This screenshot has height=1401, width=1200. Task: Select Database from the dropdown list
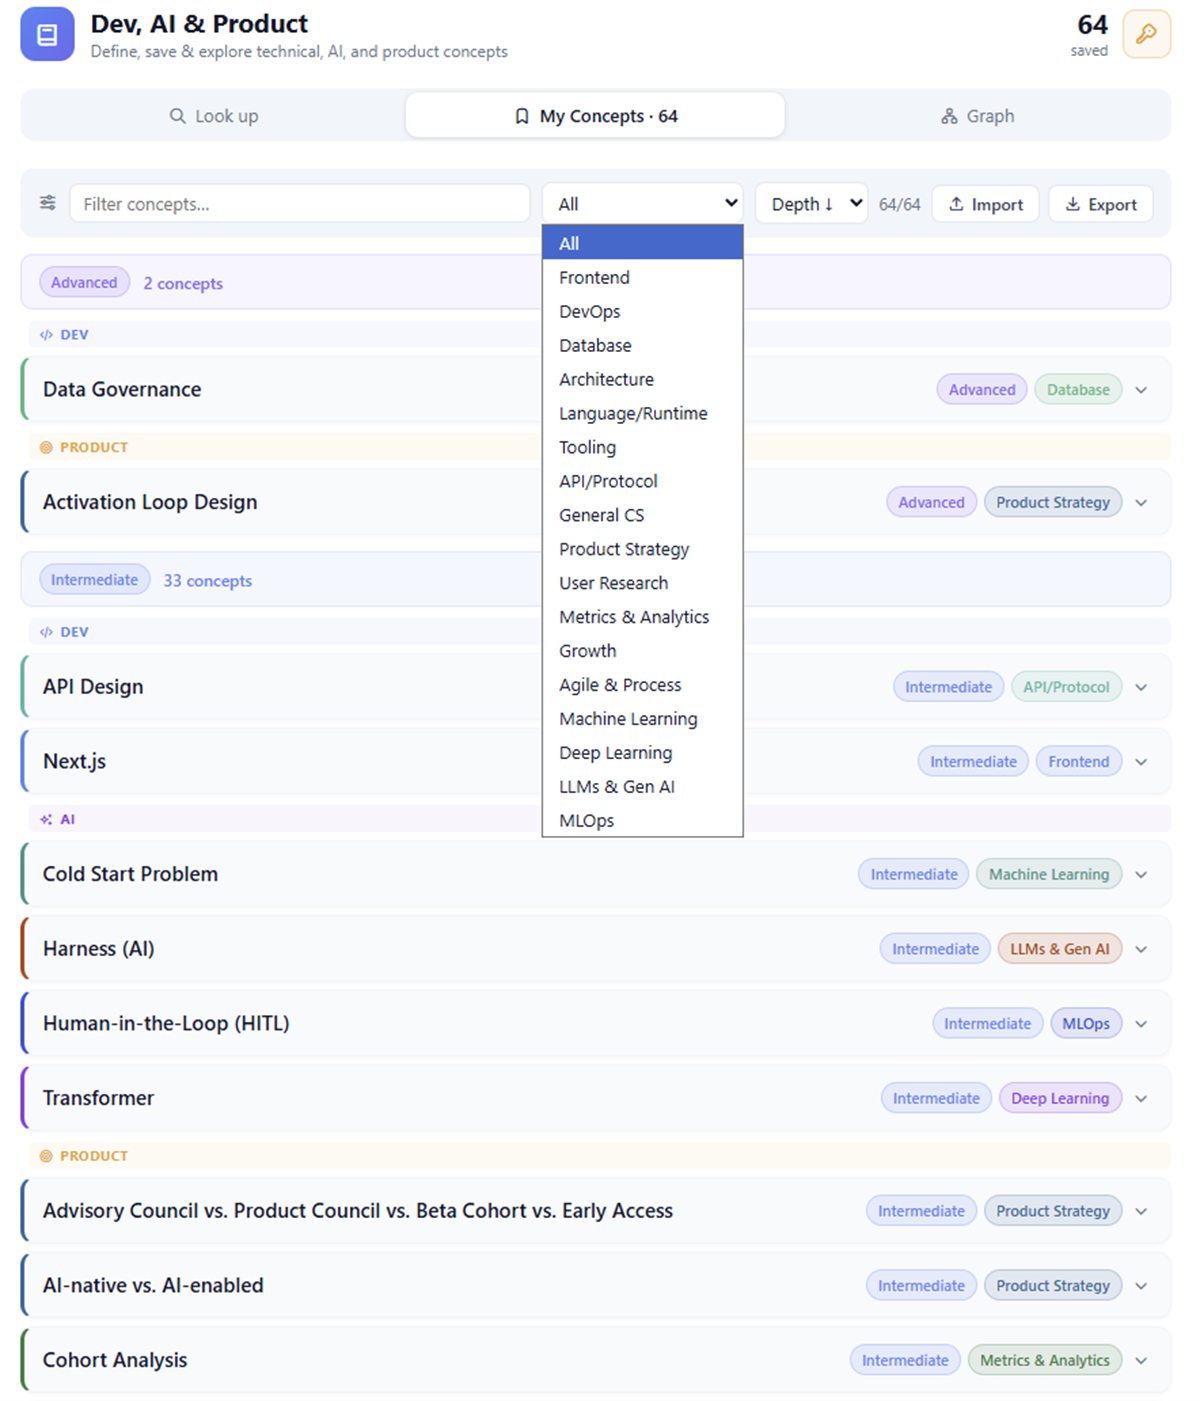click(642, 345)
